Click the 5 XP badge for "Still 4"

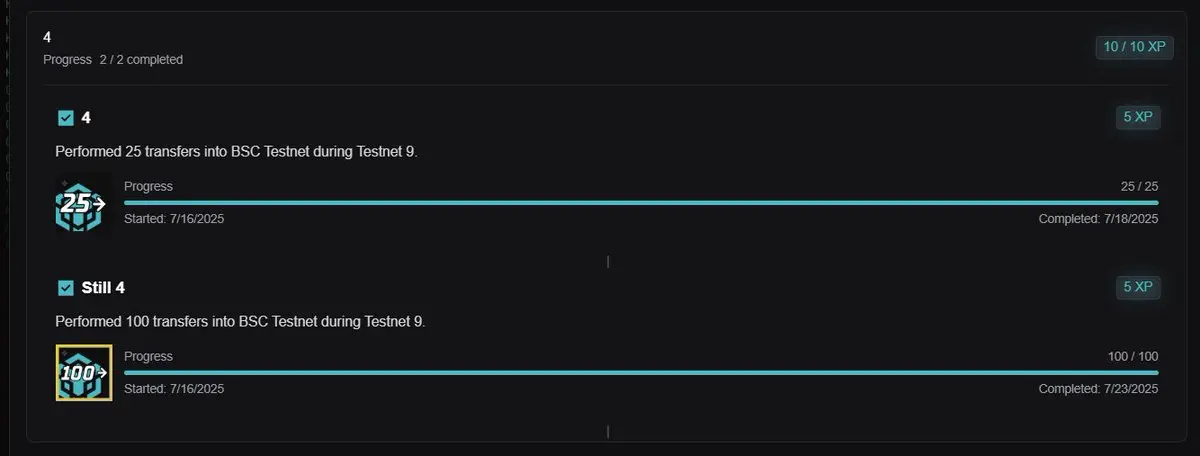tap(1138, 287)
